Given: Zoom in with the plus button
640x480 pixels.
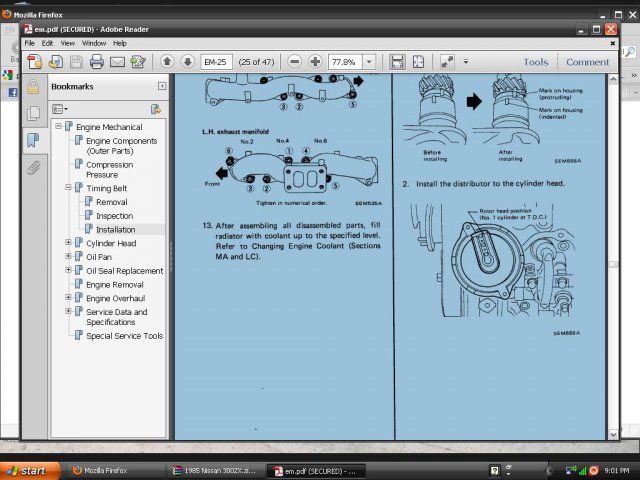Looking at the screenshot, I should [315, 62].
